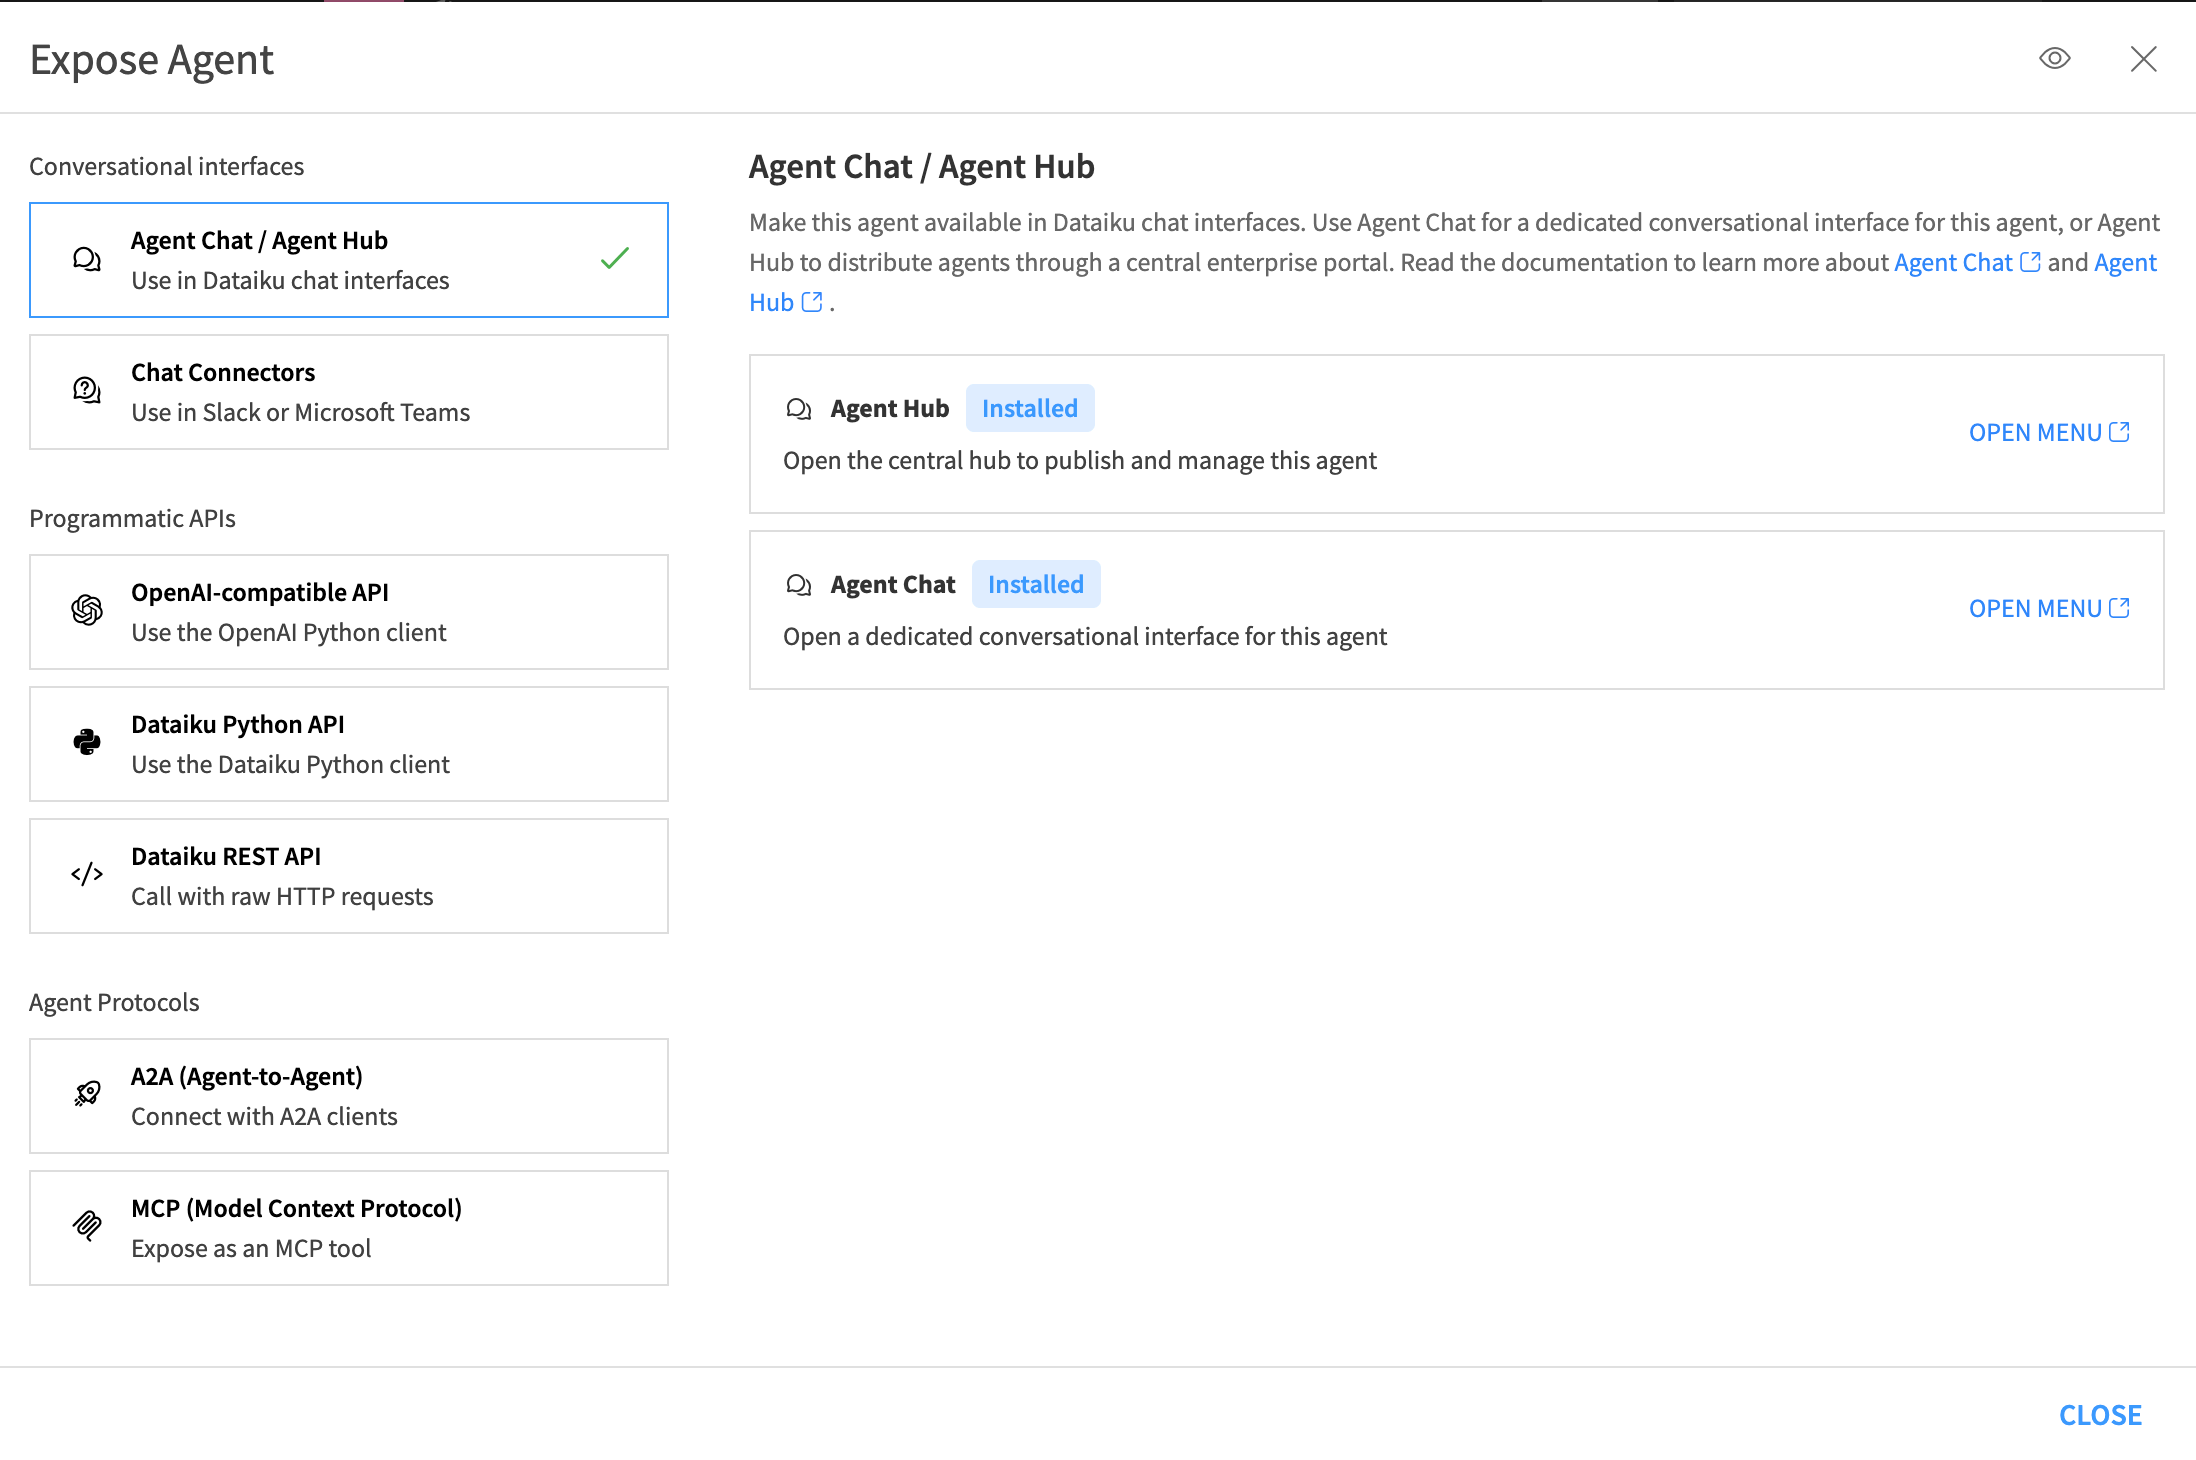The width and height of the screenshot is (2196, 1460).
Task: Click the chat bubbles icon for Agent Chat / Agent Hub
Action: coord(87,260)
